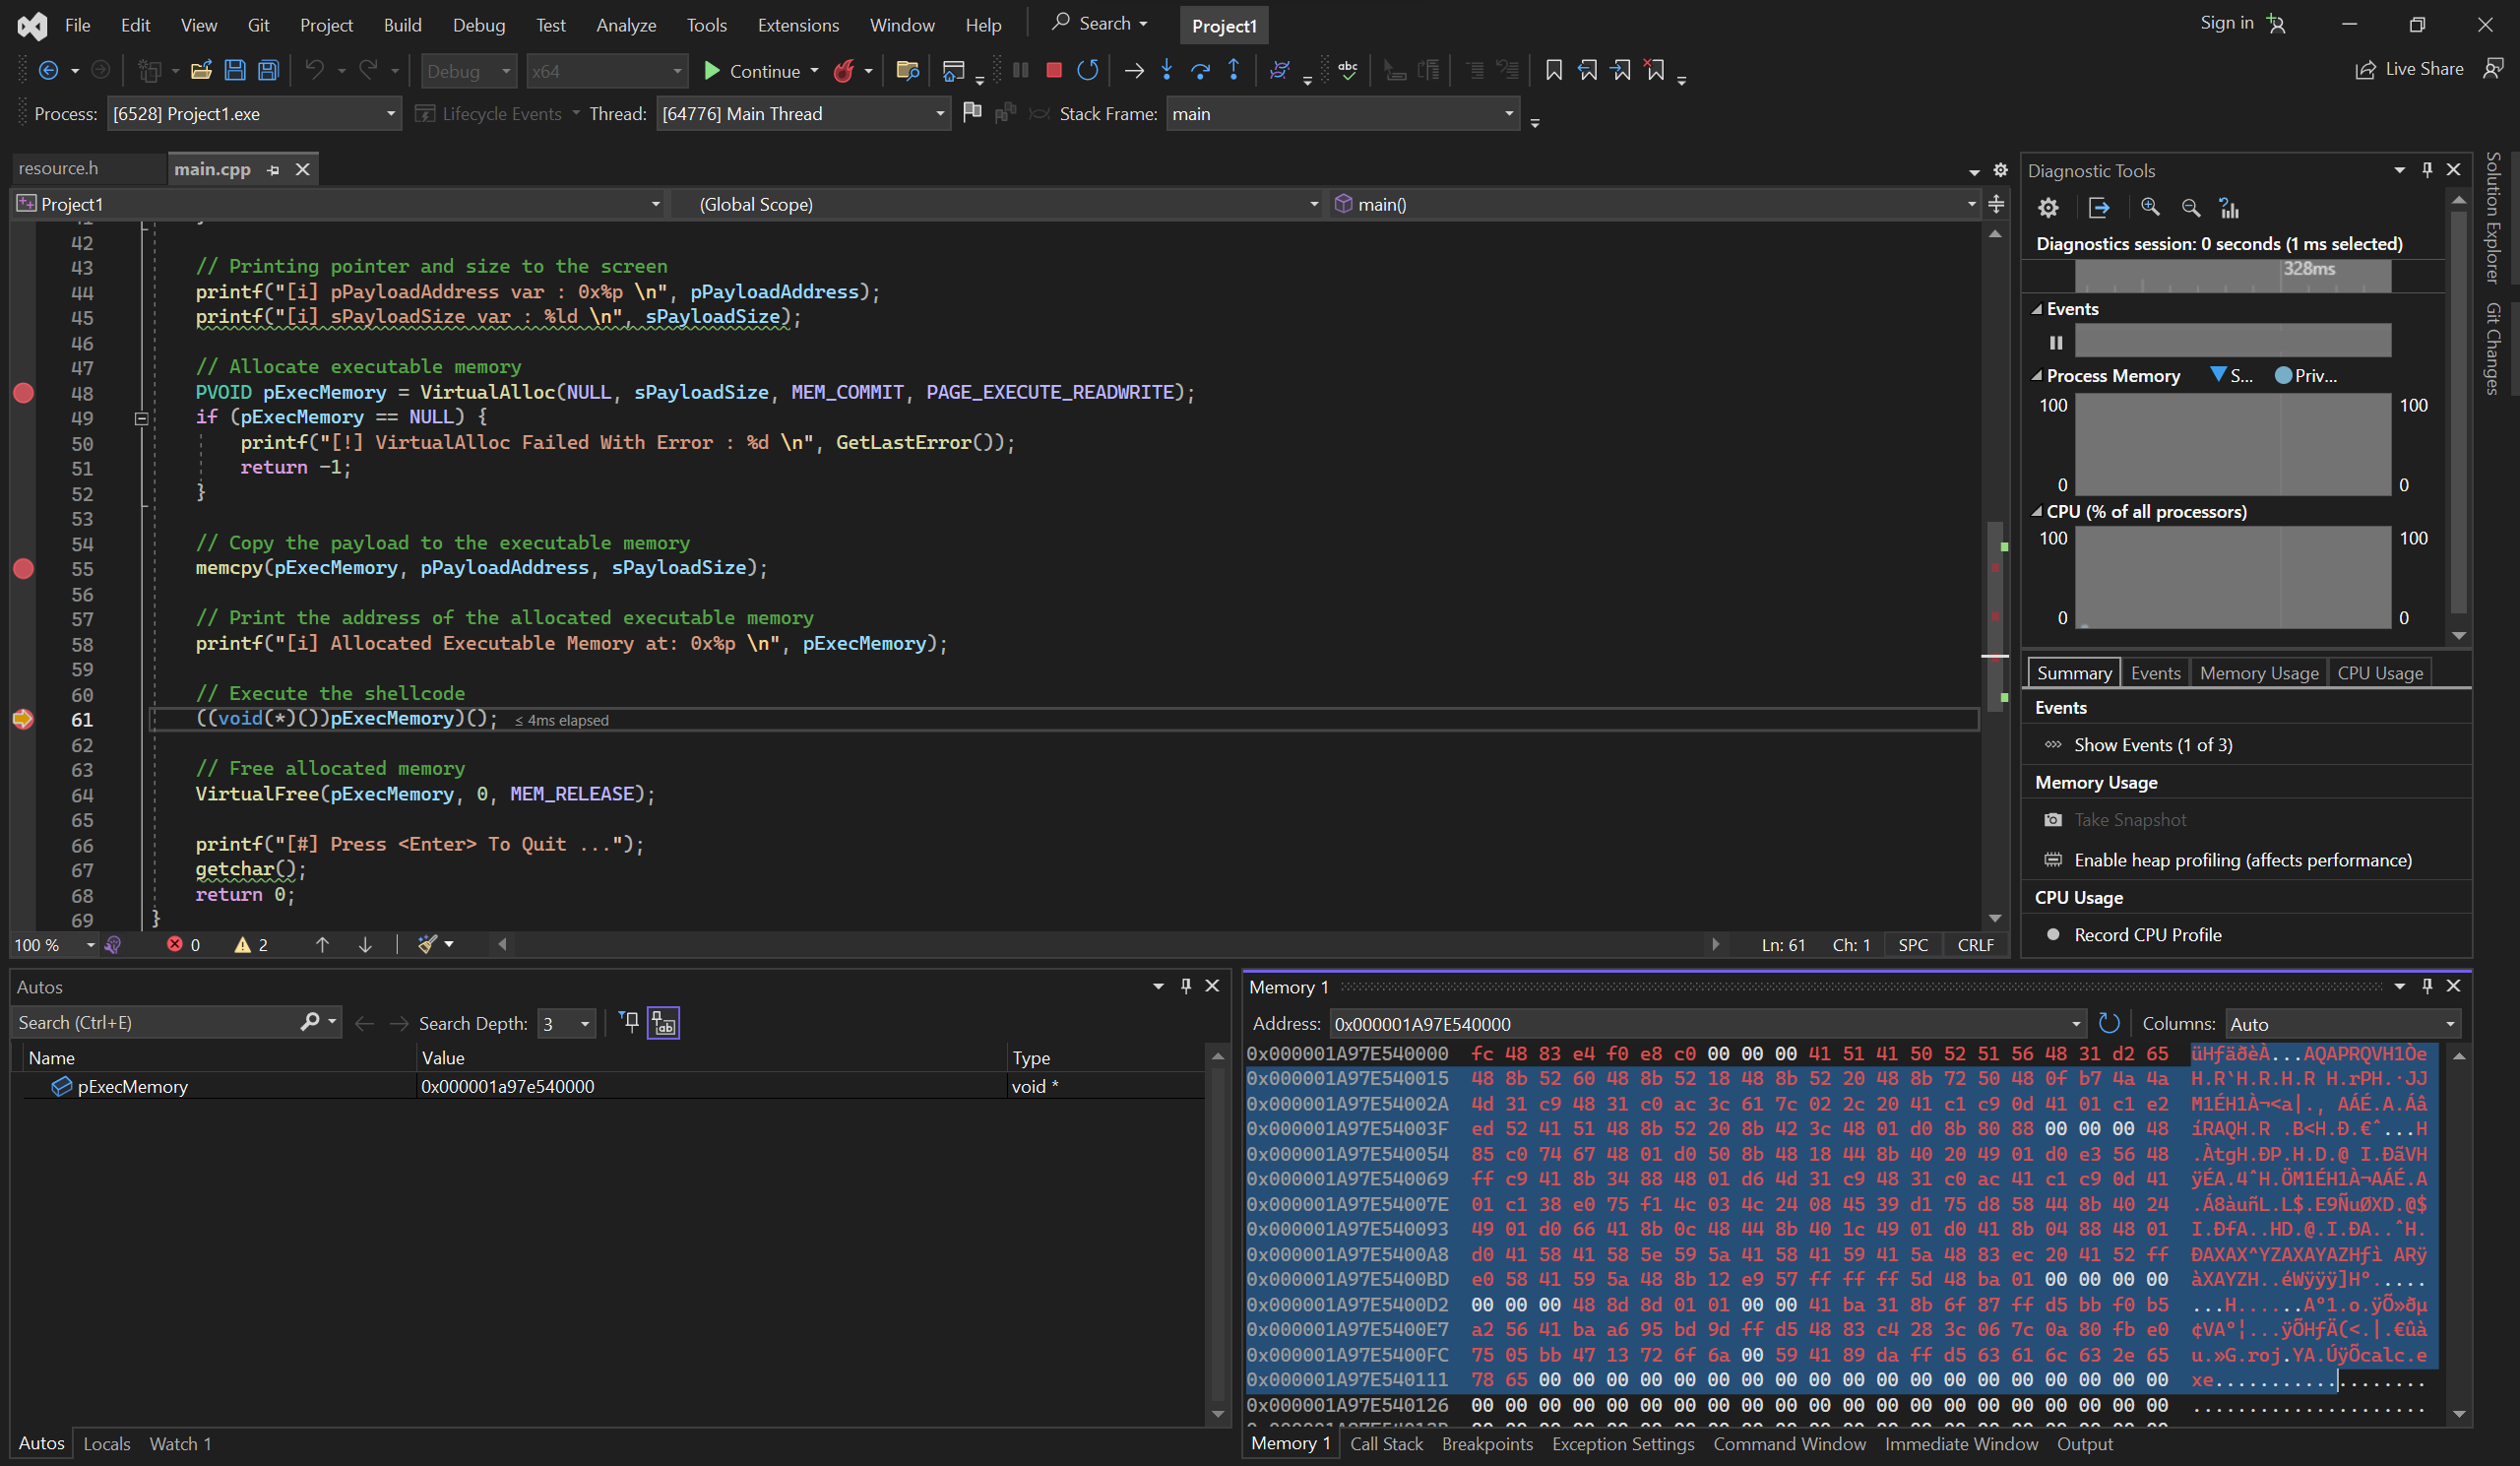The width and height of the screenshot is (2520, 1466).
Task: Click Record CPU Profile
Action: tap(2147, 934)
